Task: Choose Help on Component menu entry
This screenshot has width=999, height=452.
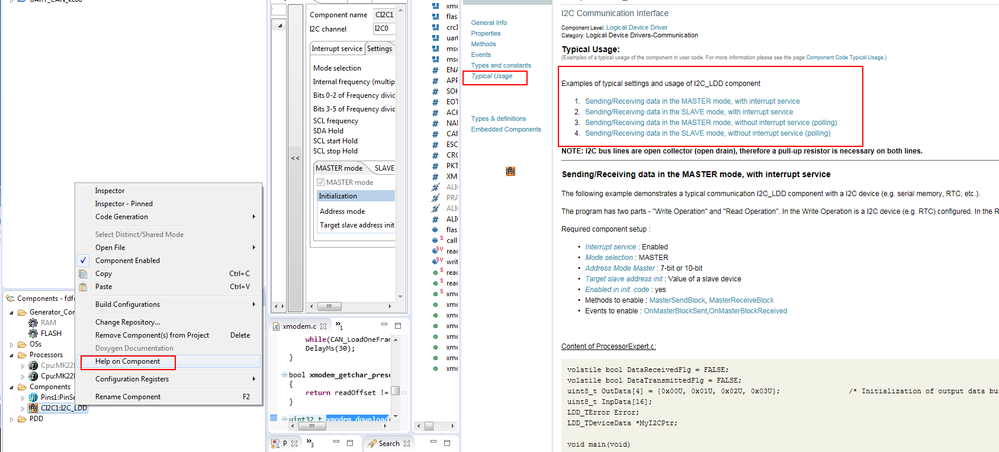Action: (x=168, y=361)
